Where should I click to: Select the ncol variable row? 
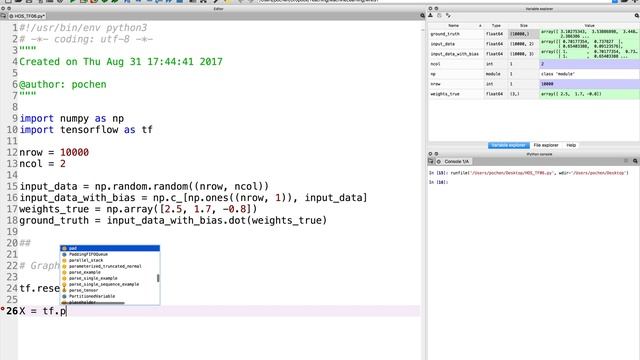click(533, 64)
